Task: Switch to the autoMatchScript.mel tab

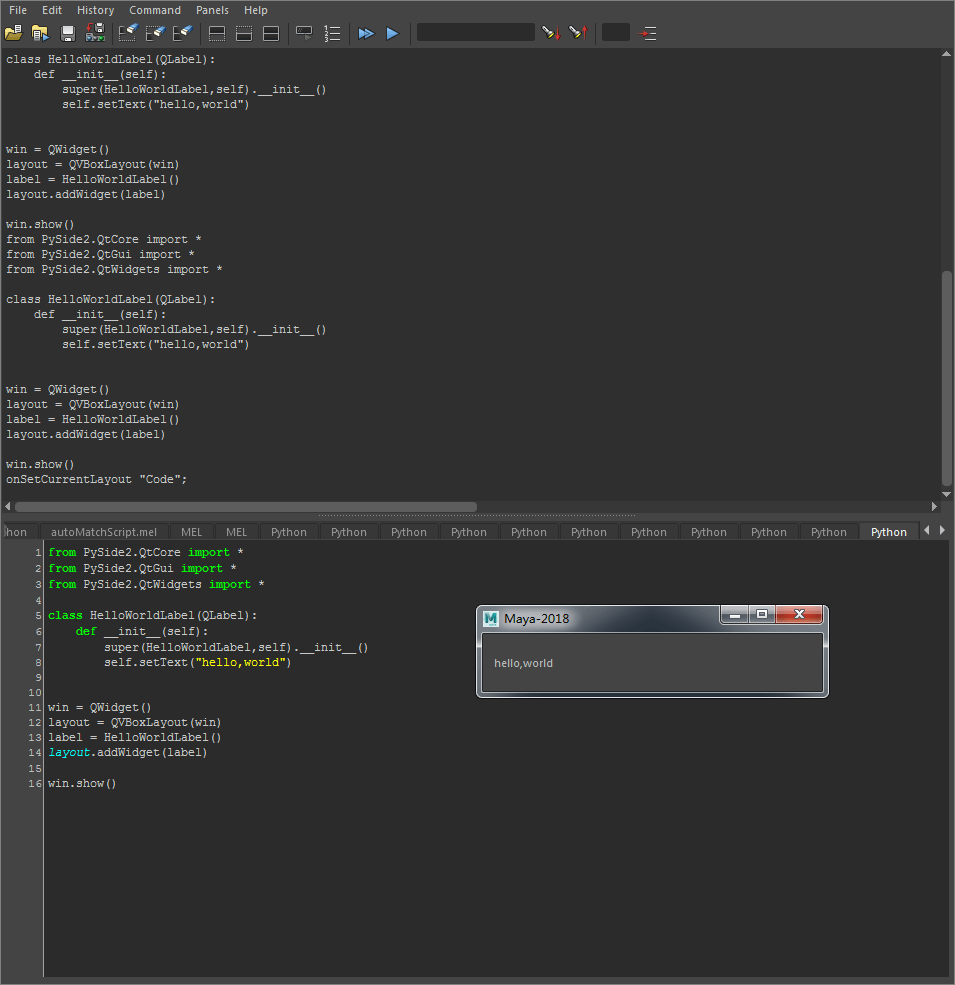Action: (x=104, y=532)
